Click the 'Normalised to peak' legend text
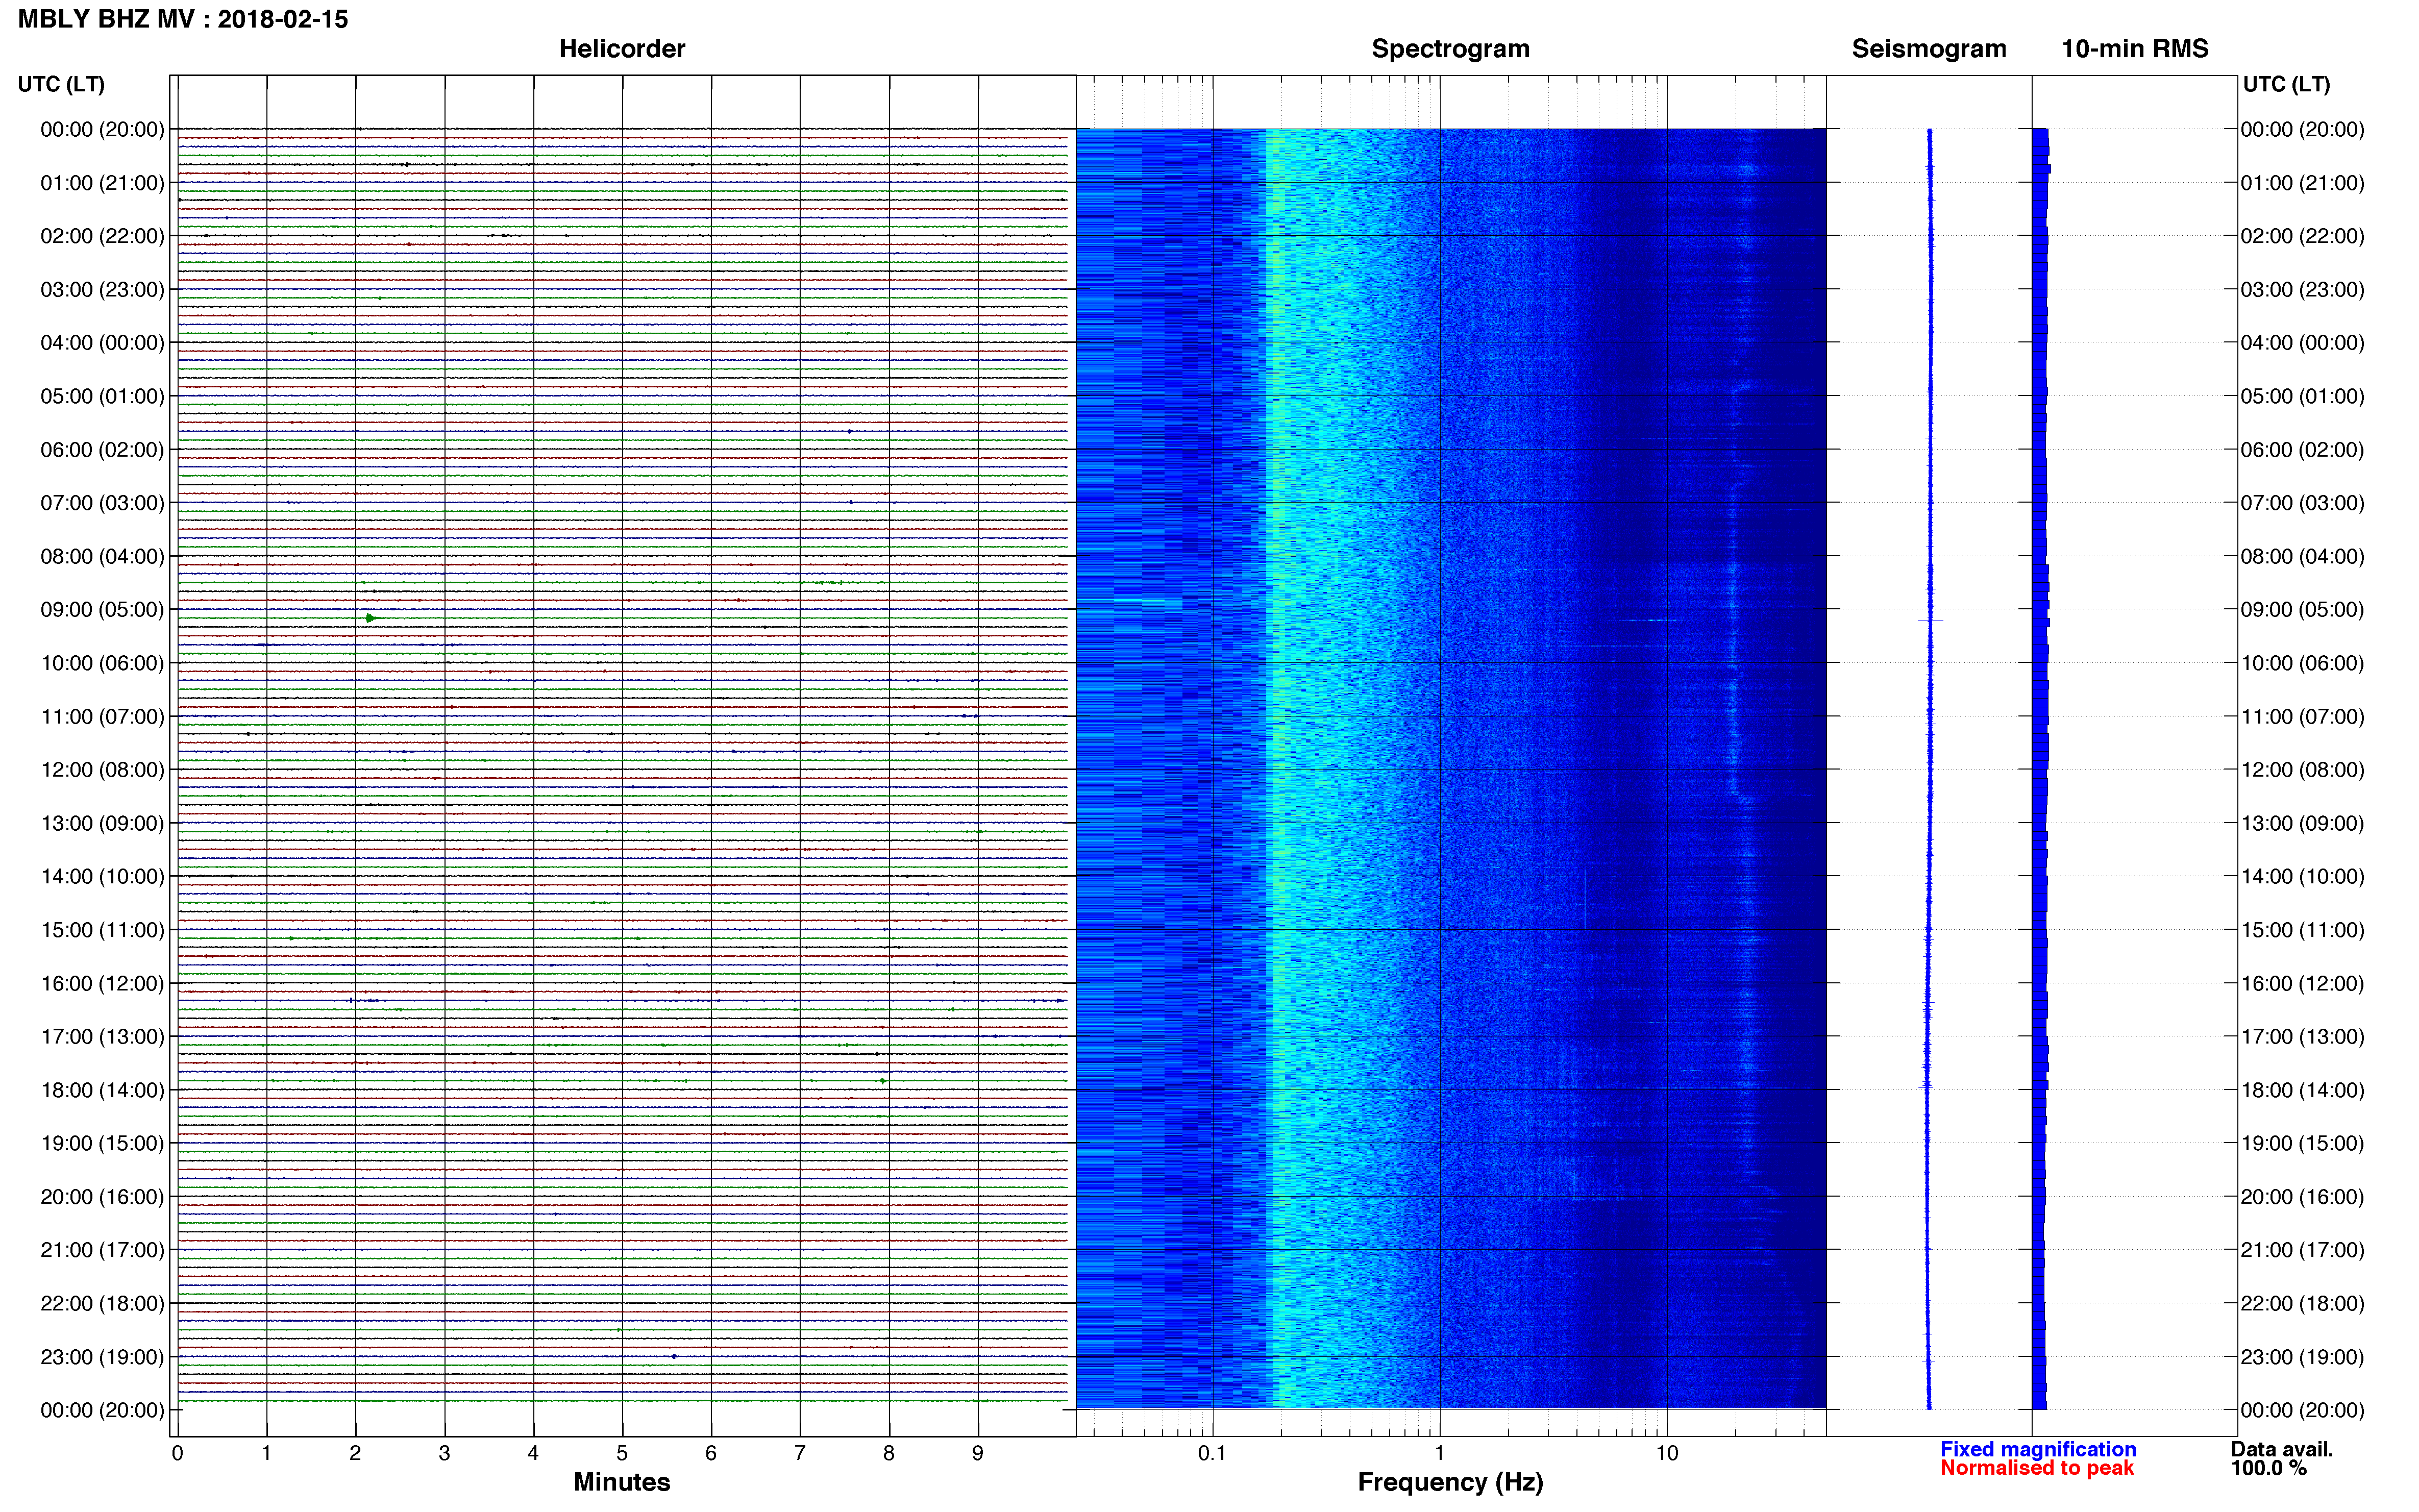The height and width of the screenshot is (1512, 2419). [x=2037, y=1468]
